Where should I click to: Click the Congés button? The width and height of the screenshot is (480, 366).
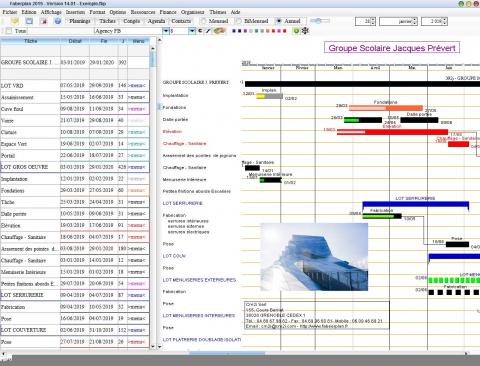pyautogui.click(x=132, y=21)
